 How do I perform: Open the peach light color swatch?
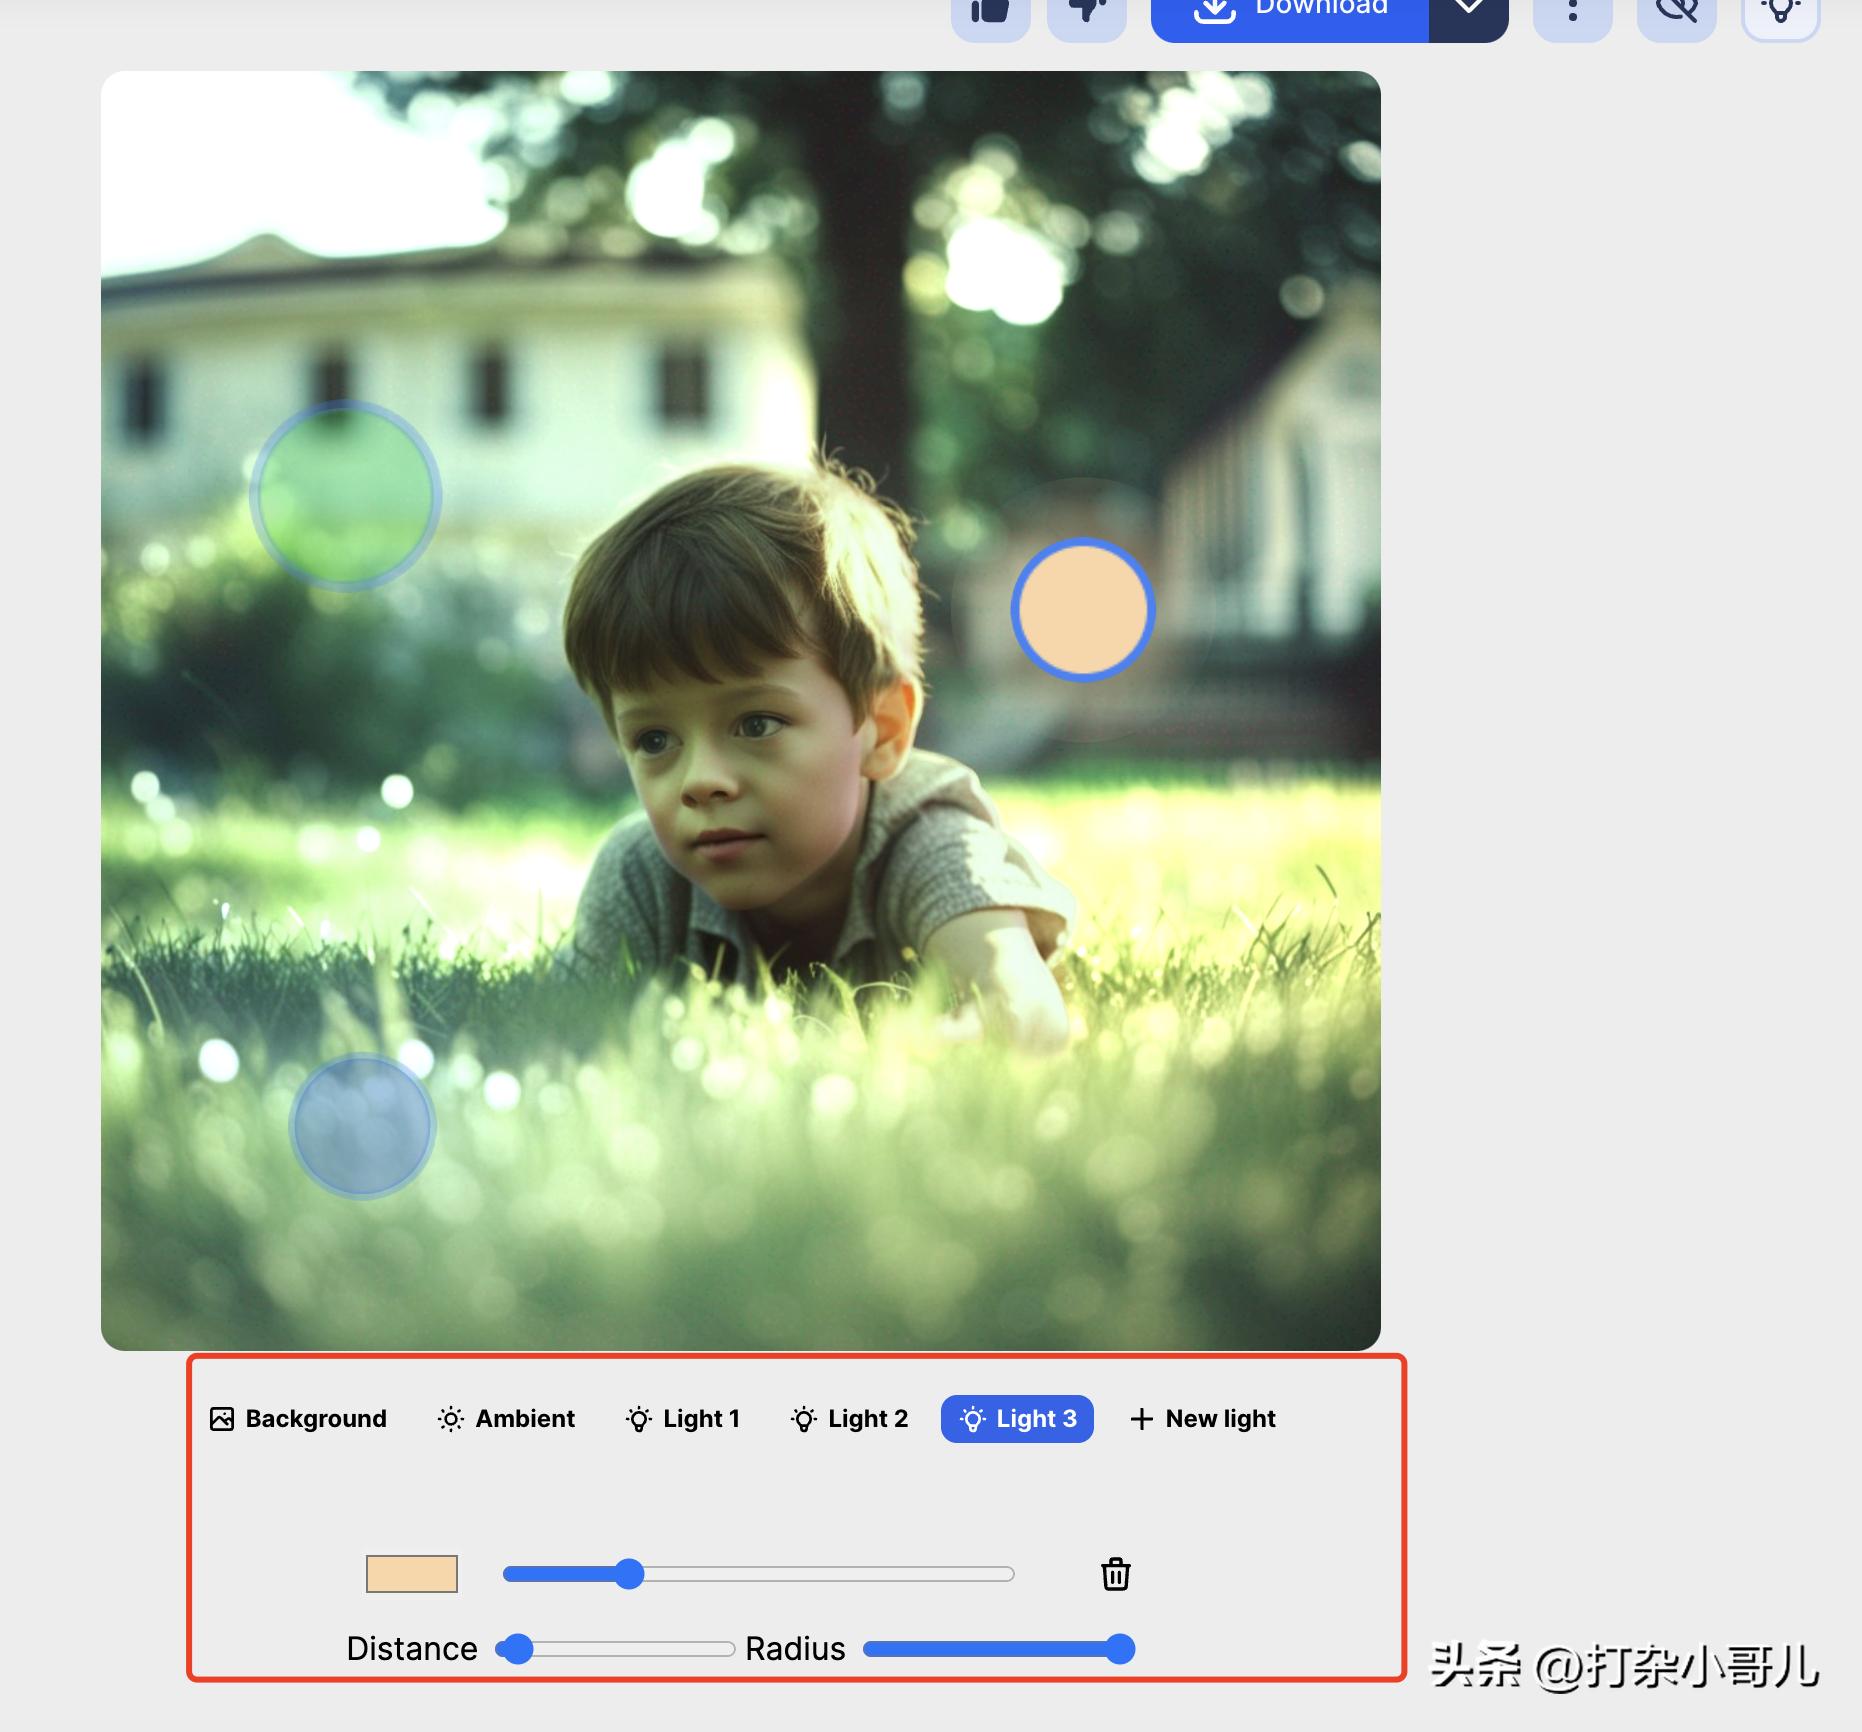[x=412, y=1574]
